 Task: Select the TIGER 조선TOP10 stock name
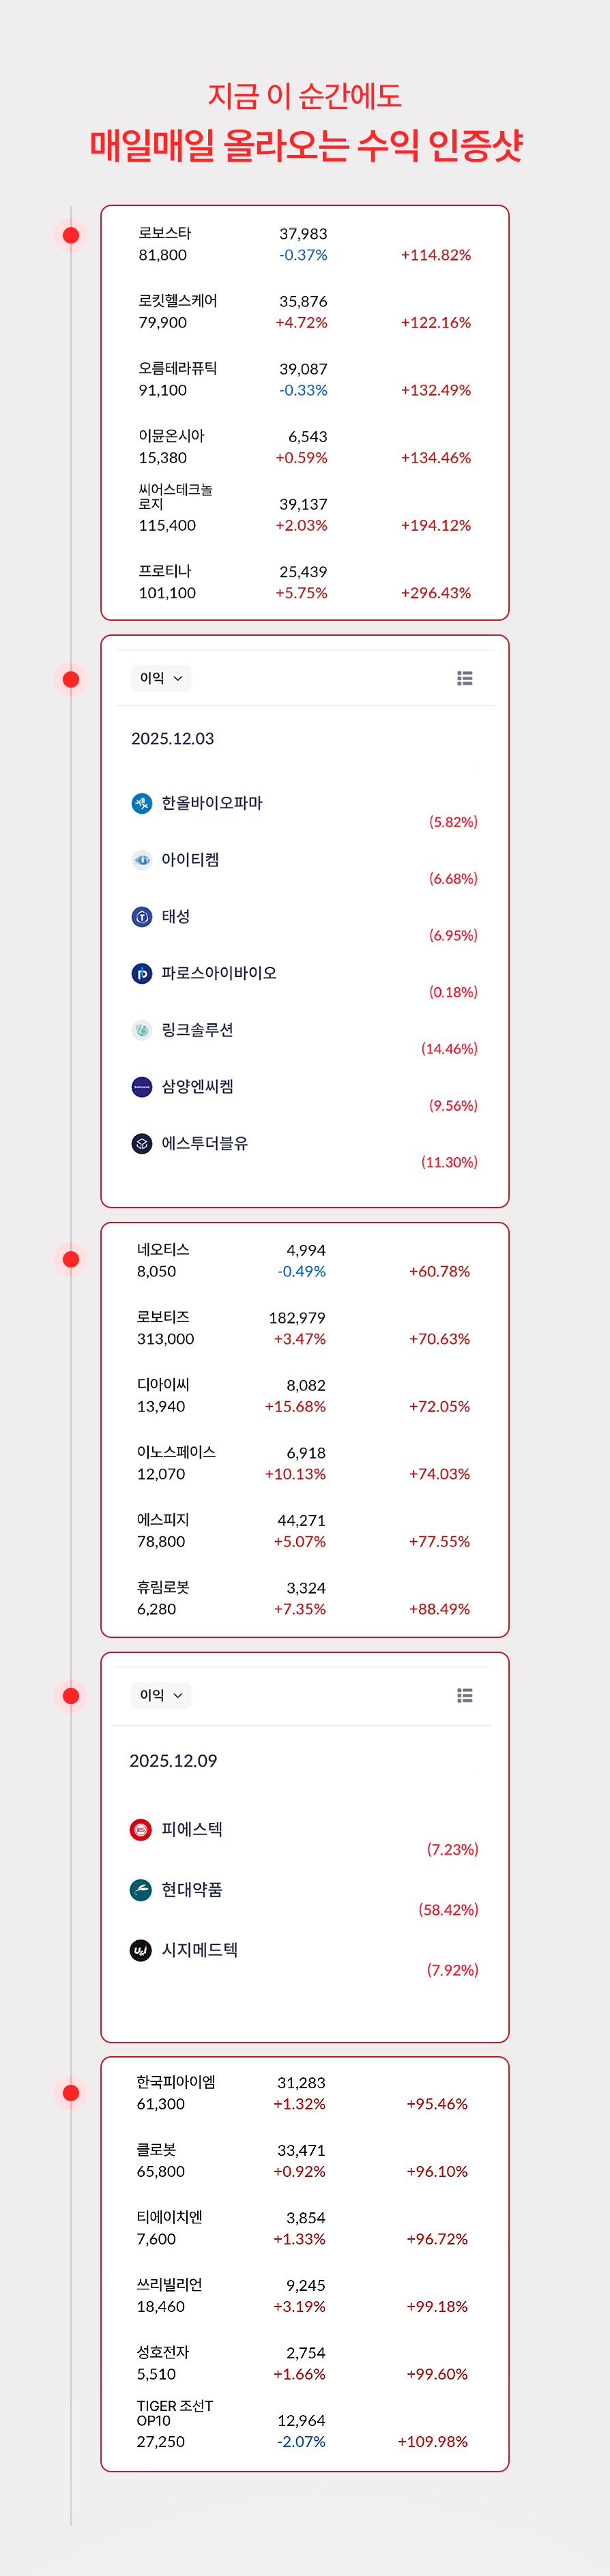[175, 2412]
